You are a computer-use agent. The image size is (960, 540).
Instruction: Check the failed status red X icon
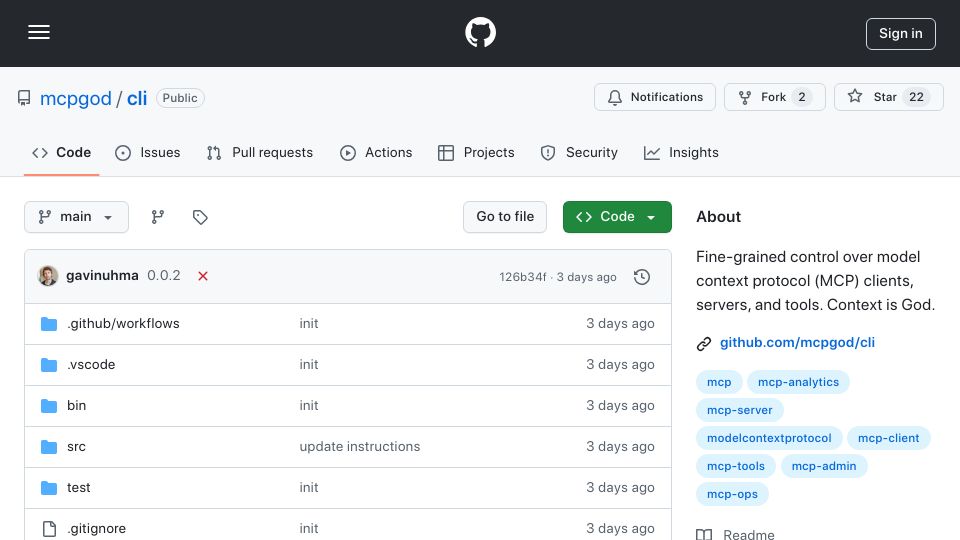coord(203,276)
